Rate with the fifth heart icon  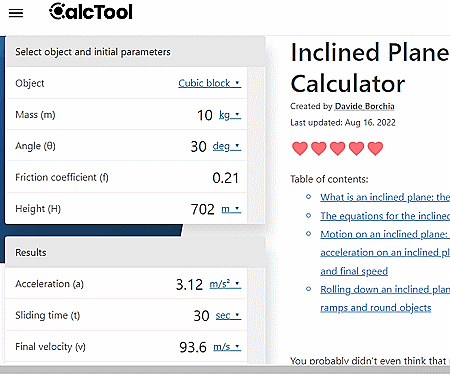pyautogui.click(x=375, y=148)
